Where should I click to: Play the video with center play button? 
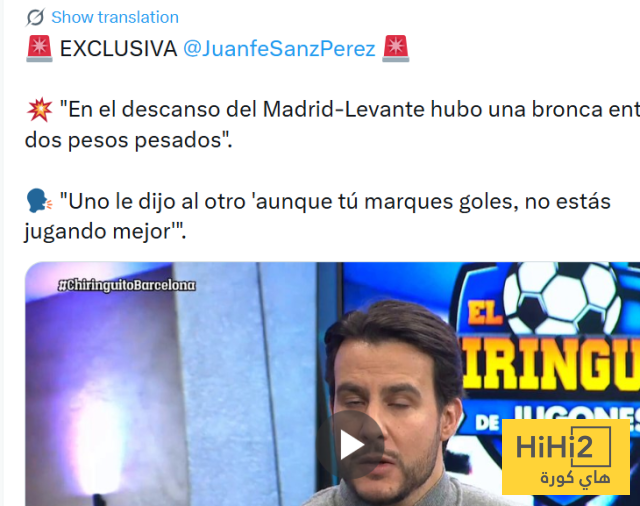pos(351,444)
